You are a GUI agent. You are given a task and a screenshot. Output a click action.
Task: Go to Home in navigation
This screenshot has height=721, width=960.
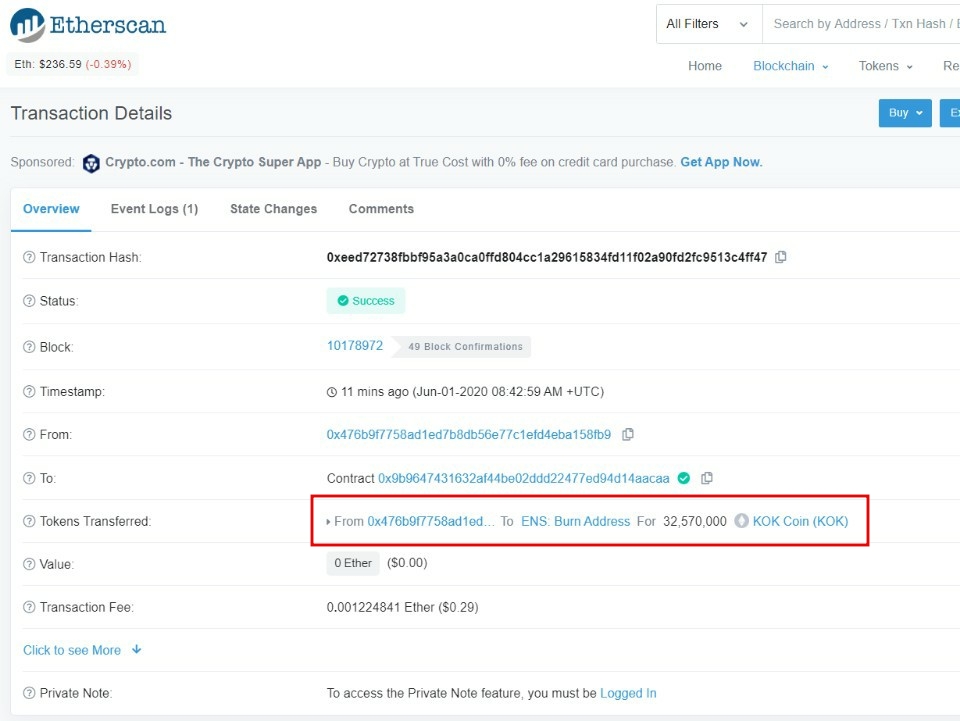point(705,66)
